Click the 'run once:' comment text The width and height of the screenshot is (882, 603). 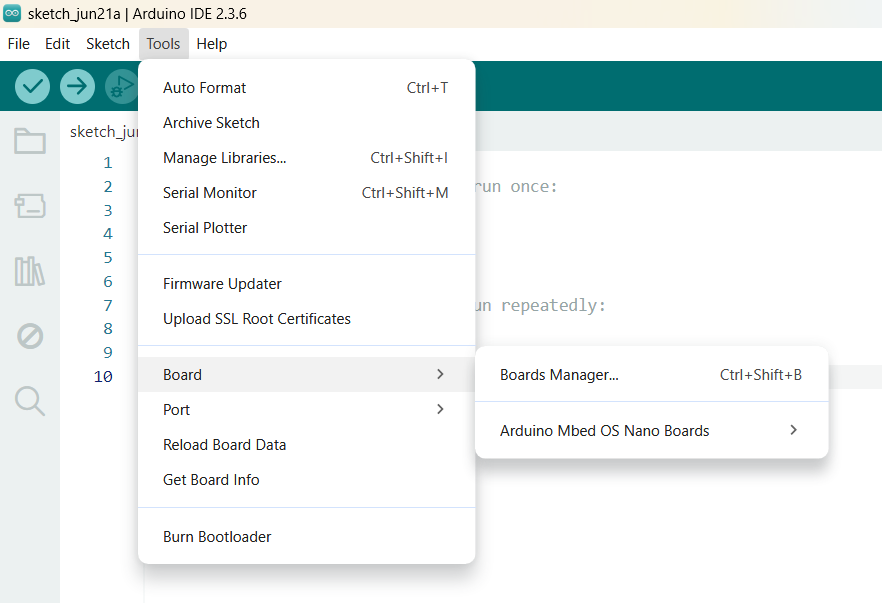[x=516, y=186]
